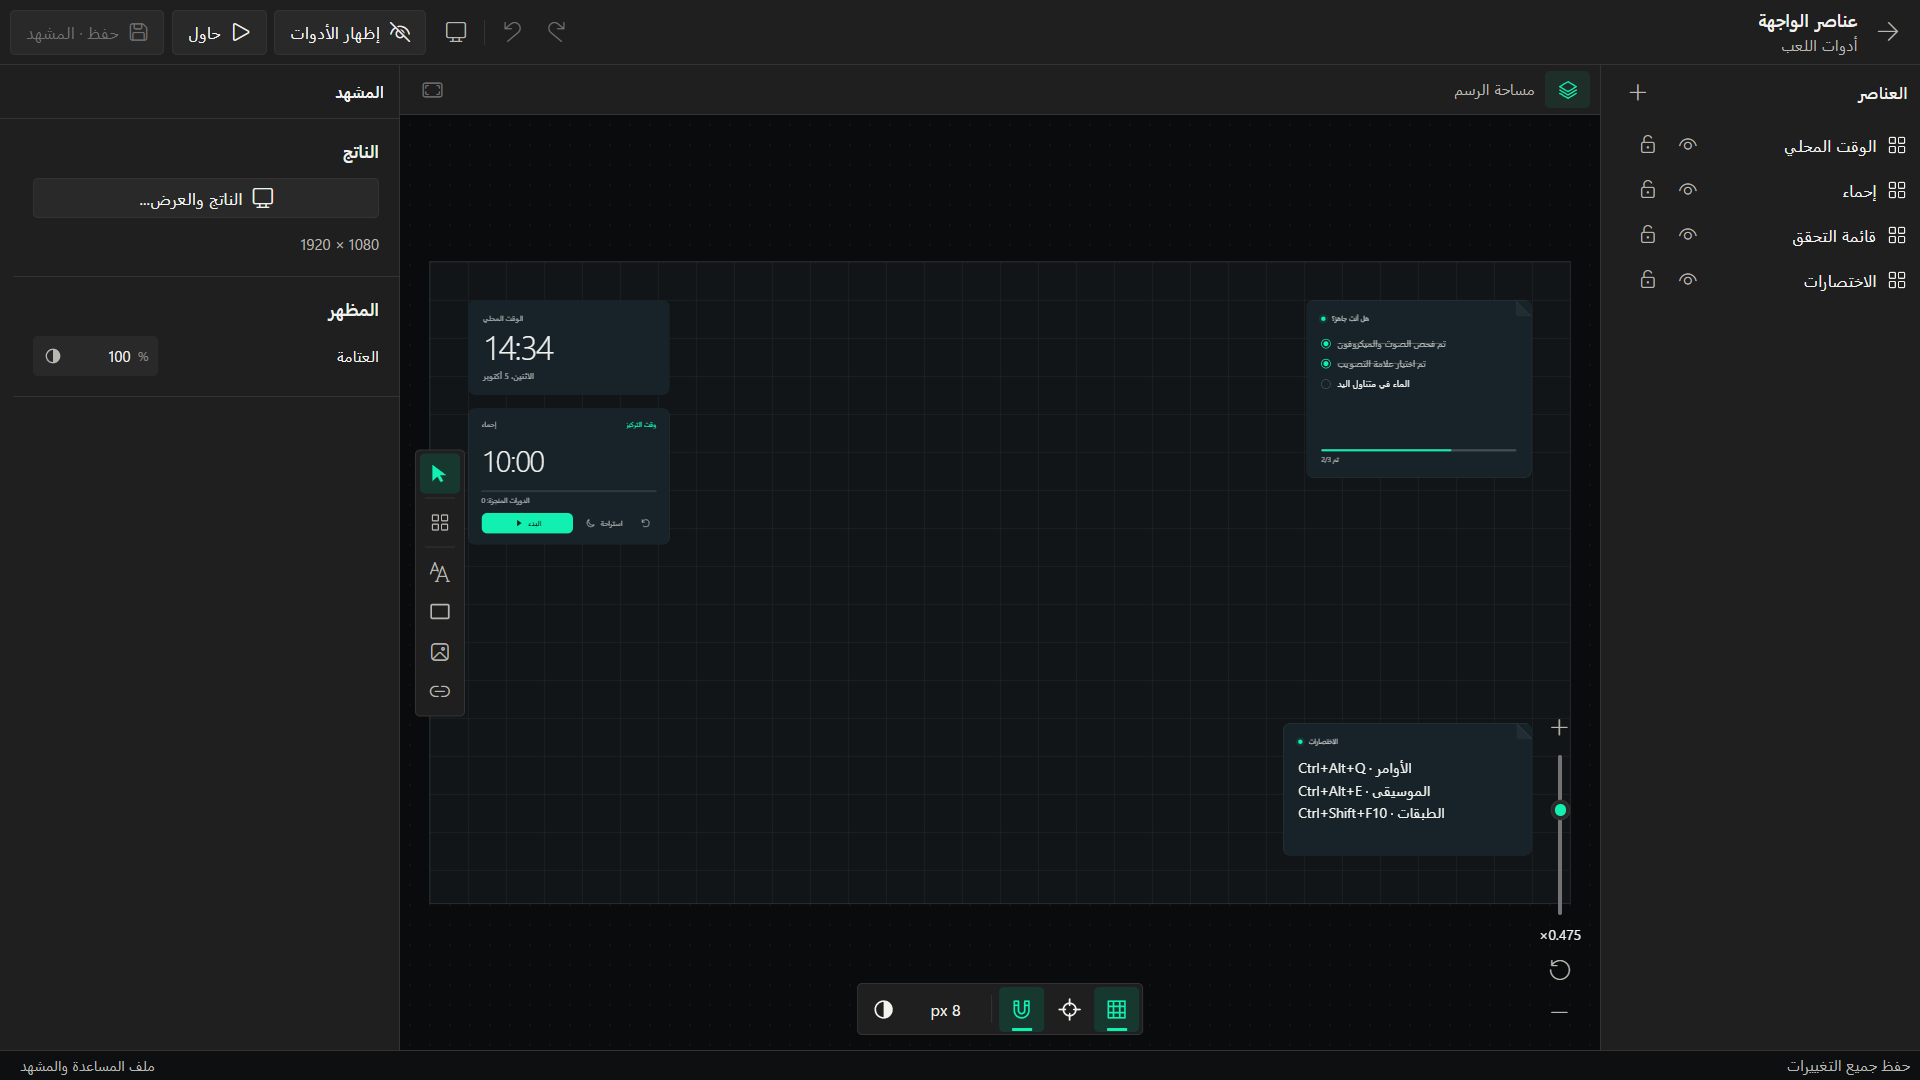1920x1080 pixels.
Task: Hide the الوقت المحلي element
Action: (x=1688, y=145)
